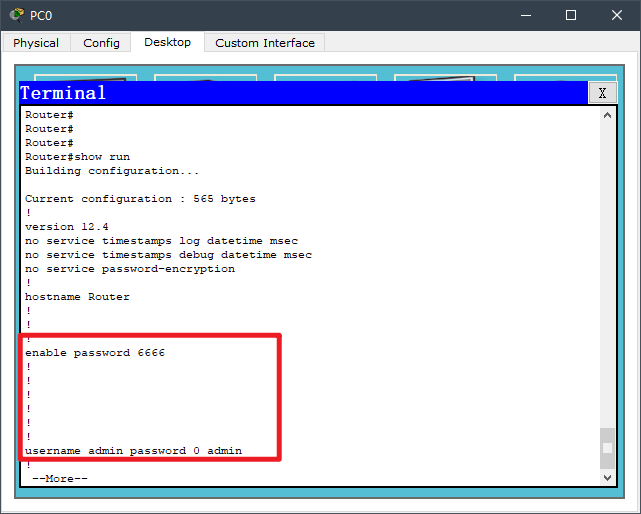
Task: Click the terminal scrollbar down arrow
Action: [607, 477]
